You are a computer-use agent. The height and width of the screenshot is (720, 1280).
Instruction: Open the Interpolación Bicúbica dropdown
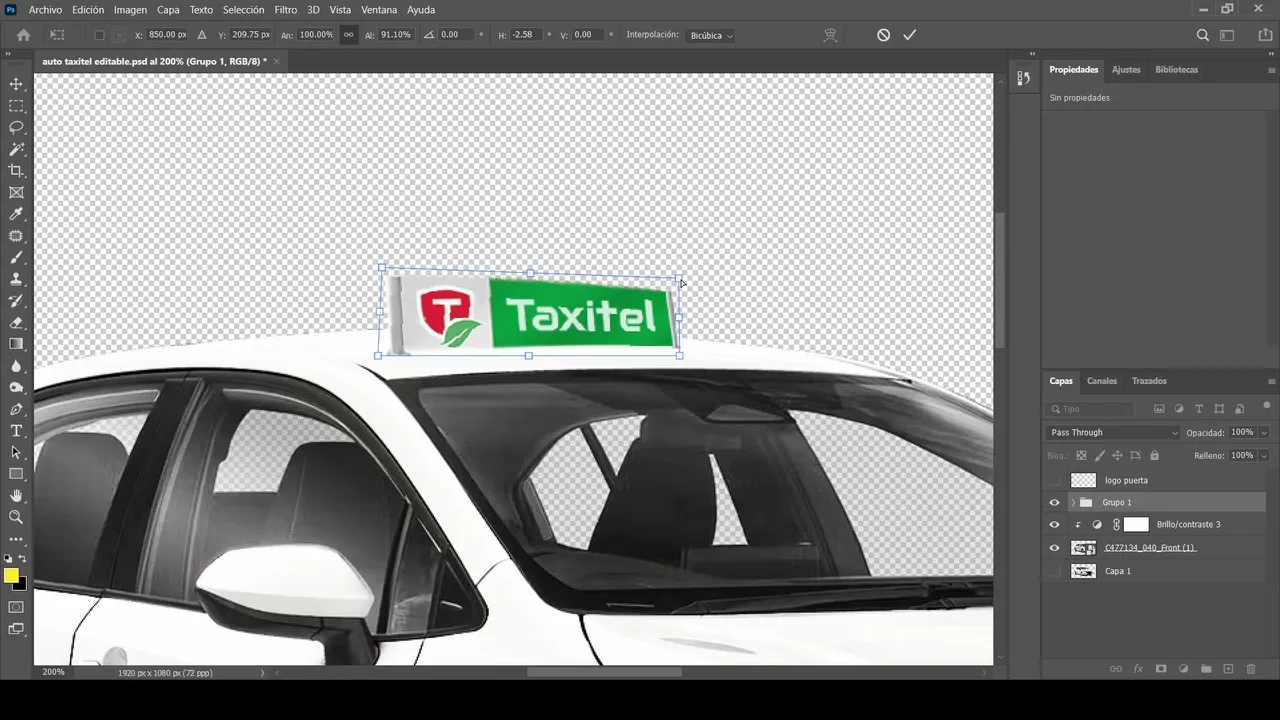(710, 35)
